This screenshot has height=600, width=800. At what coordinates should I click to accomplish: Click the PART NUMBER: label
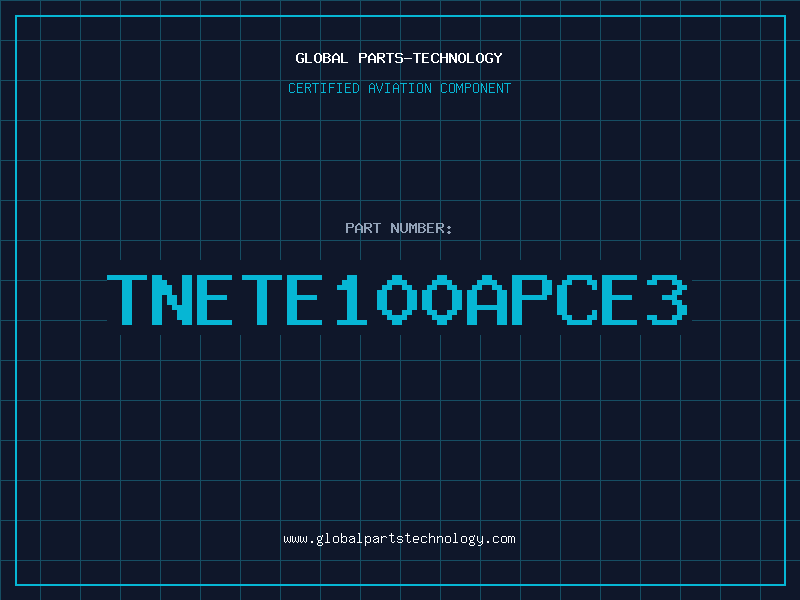tap(399, 229)
